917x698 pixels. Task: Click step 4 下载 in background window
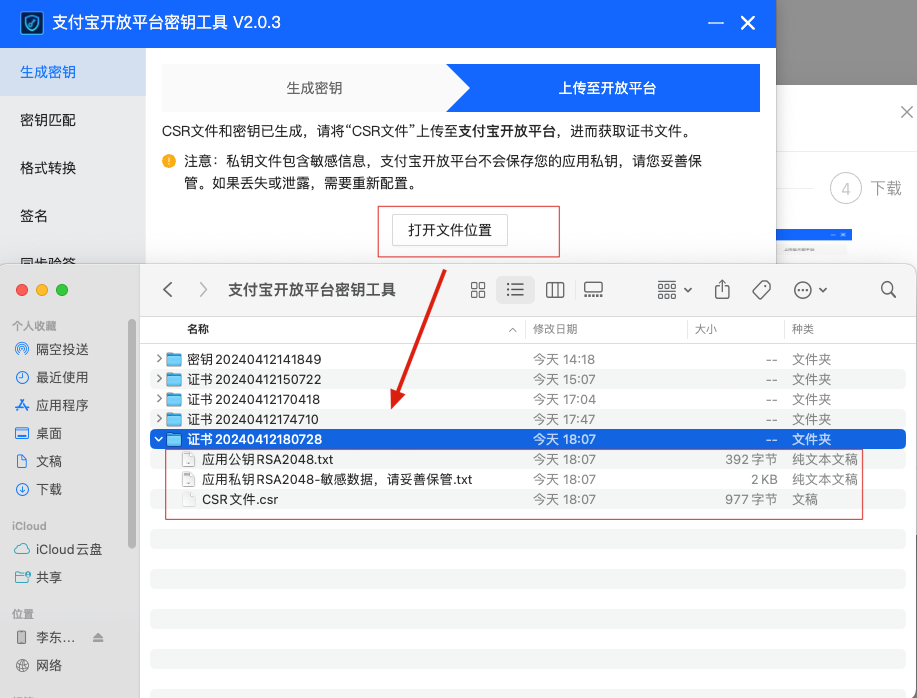coord(866,188)
